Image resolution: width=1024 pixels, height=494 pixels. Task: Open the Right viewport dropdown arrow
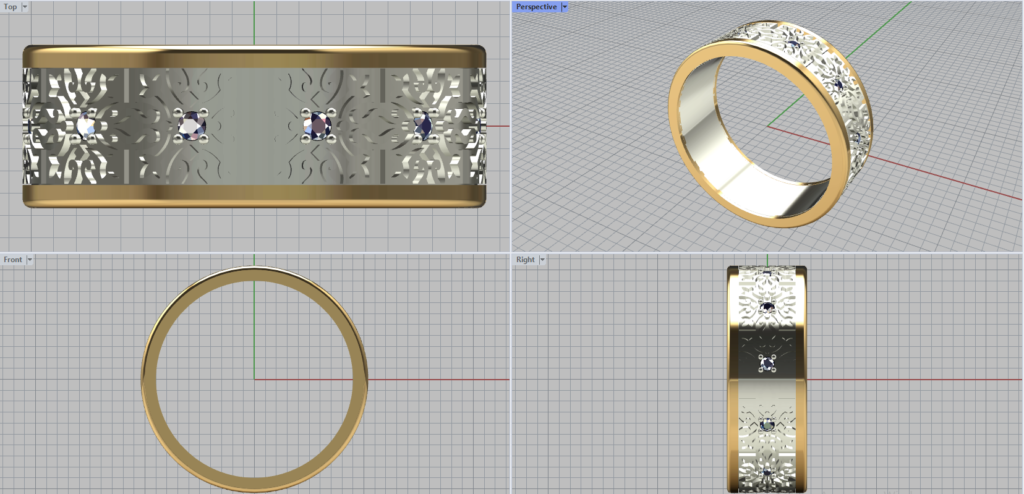[x=541, y=260]
